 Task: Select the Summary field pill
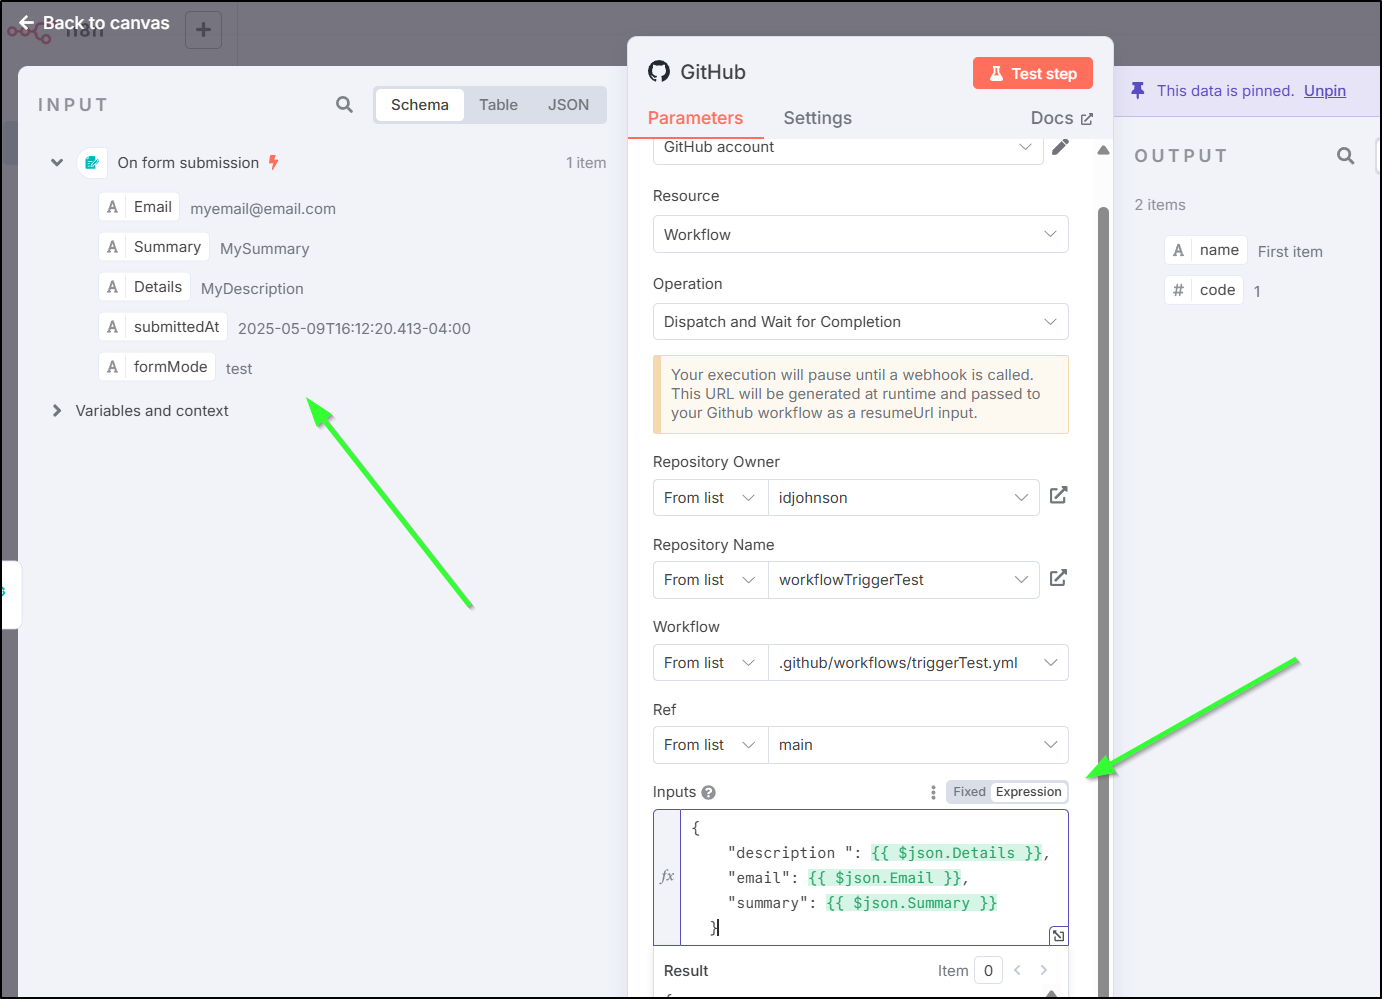154,247
